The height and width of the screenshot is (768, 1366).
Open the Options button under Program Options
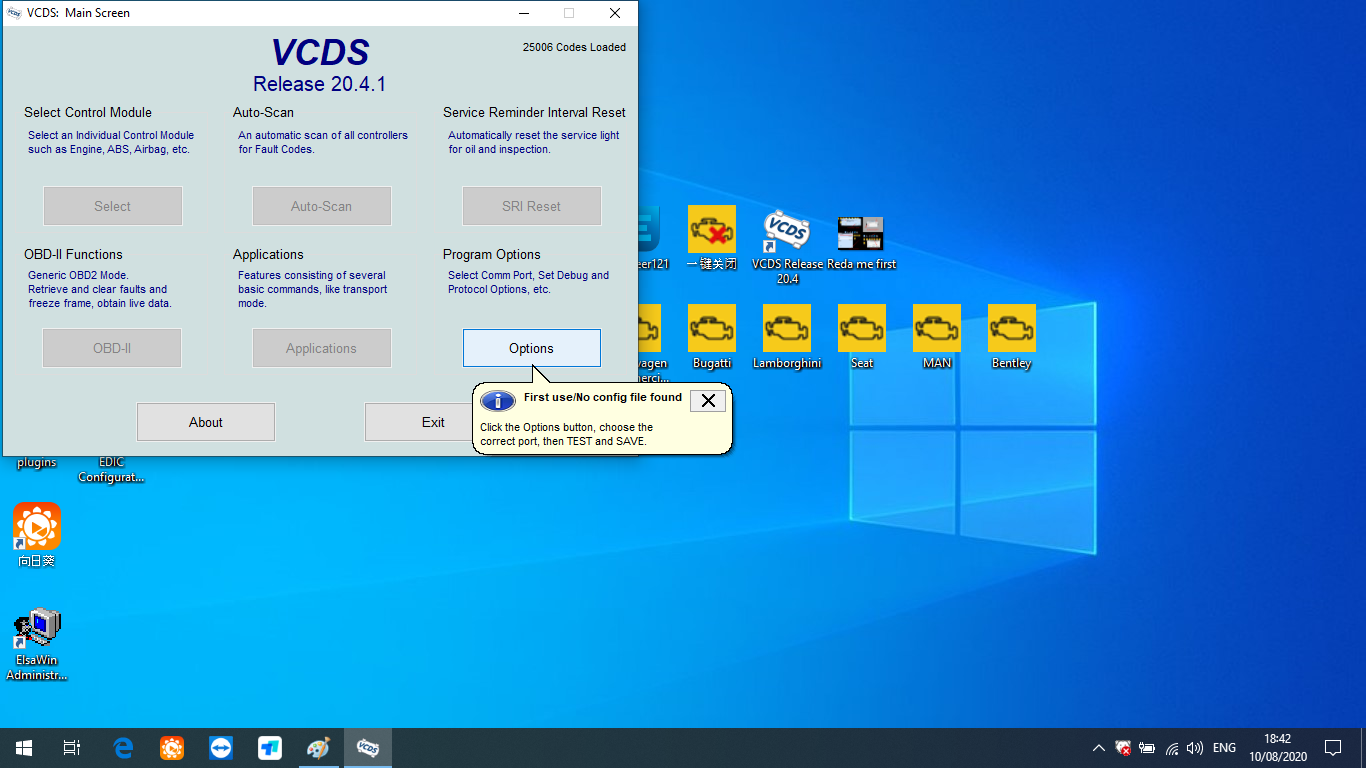click(x=531, y=348)
